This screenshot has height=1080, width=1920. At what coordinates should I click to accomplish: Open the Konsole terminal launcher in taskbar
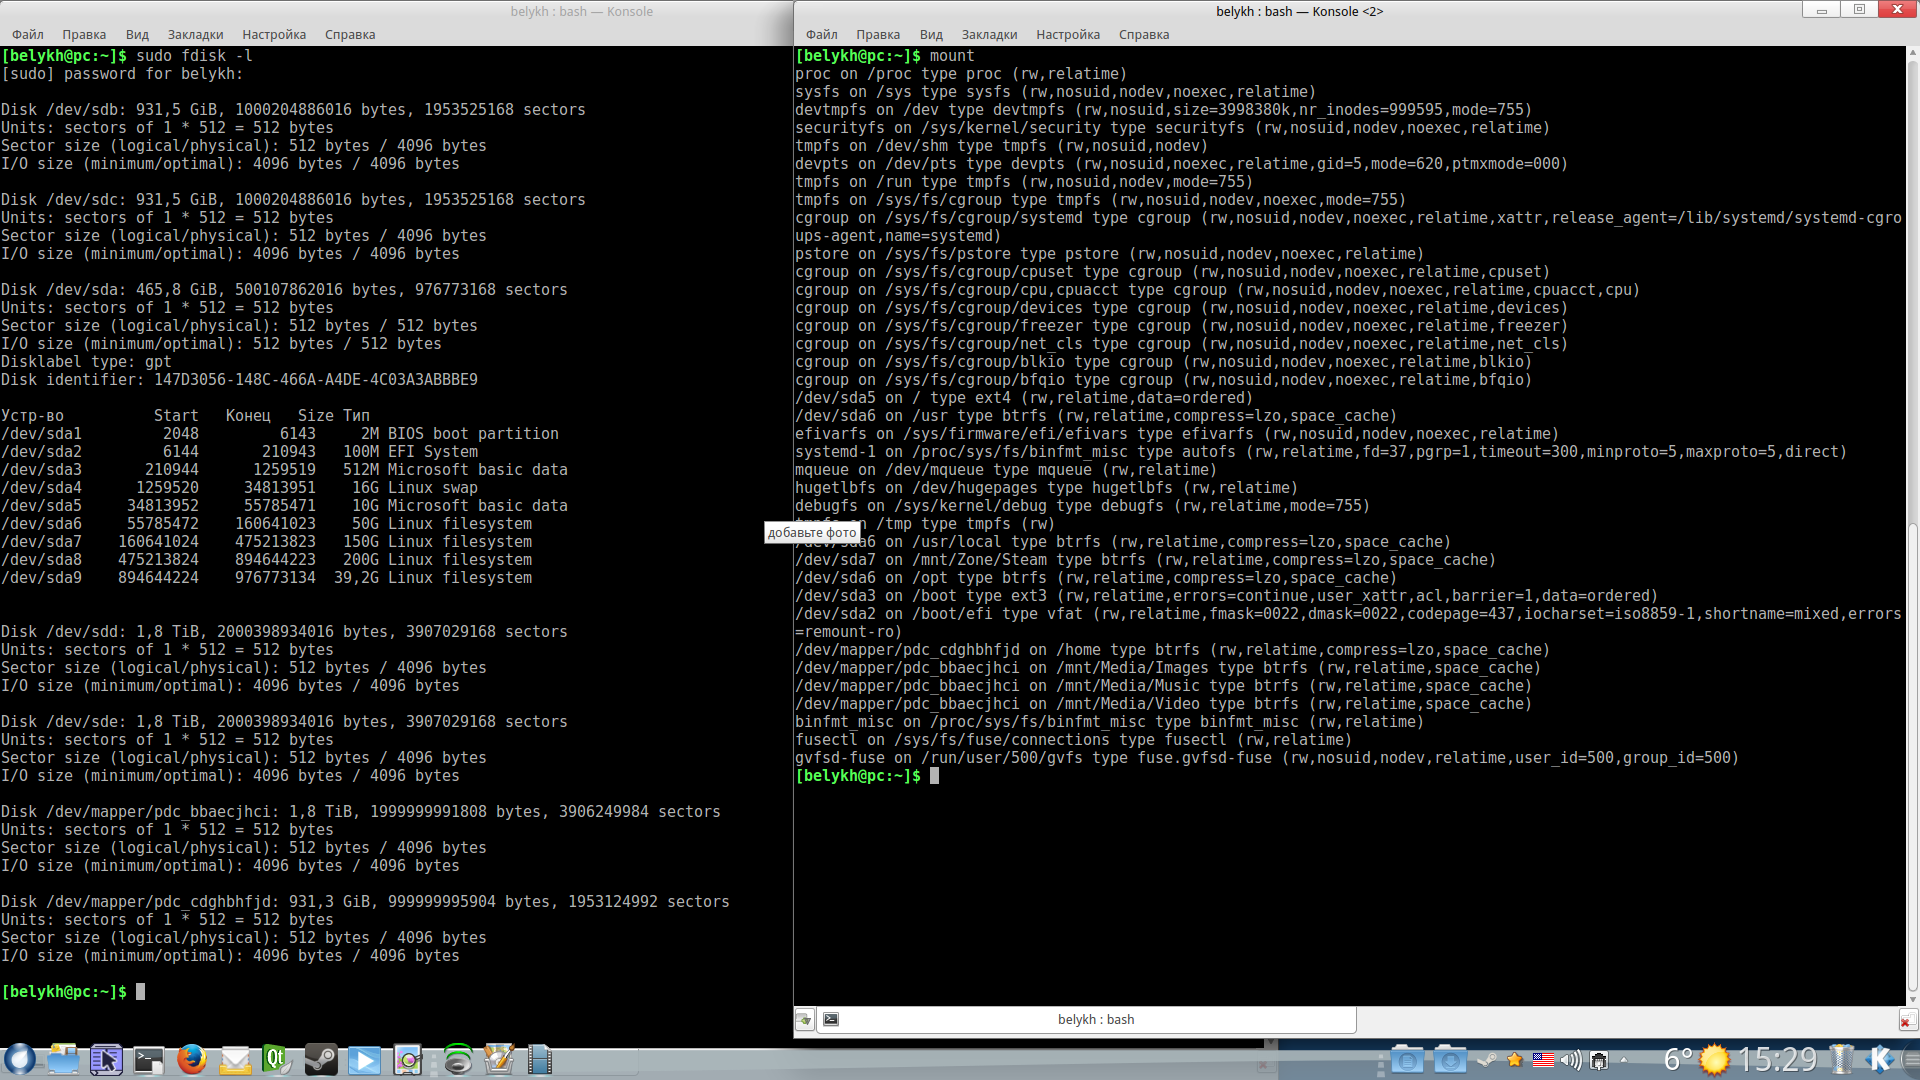click(148, 1059)
